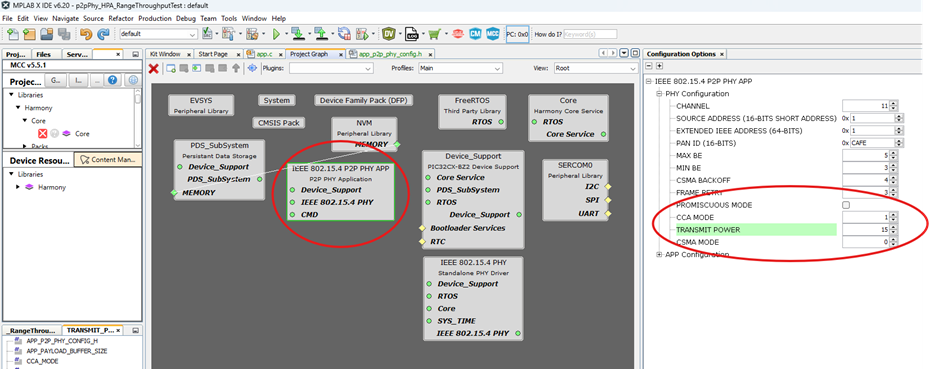Click the minimize panel icon beside MCC tab

coord(135,54)
